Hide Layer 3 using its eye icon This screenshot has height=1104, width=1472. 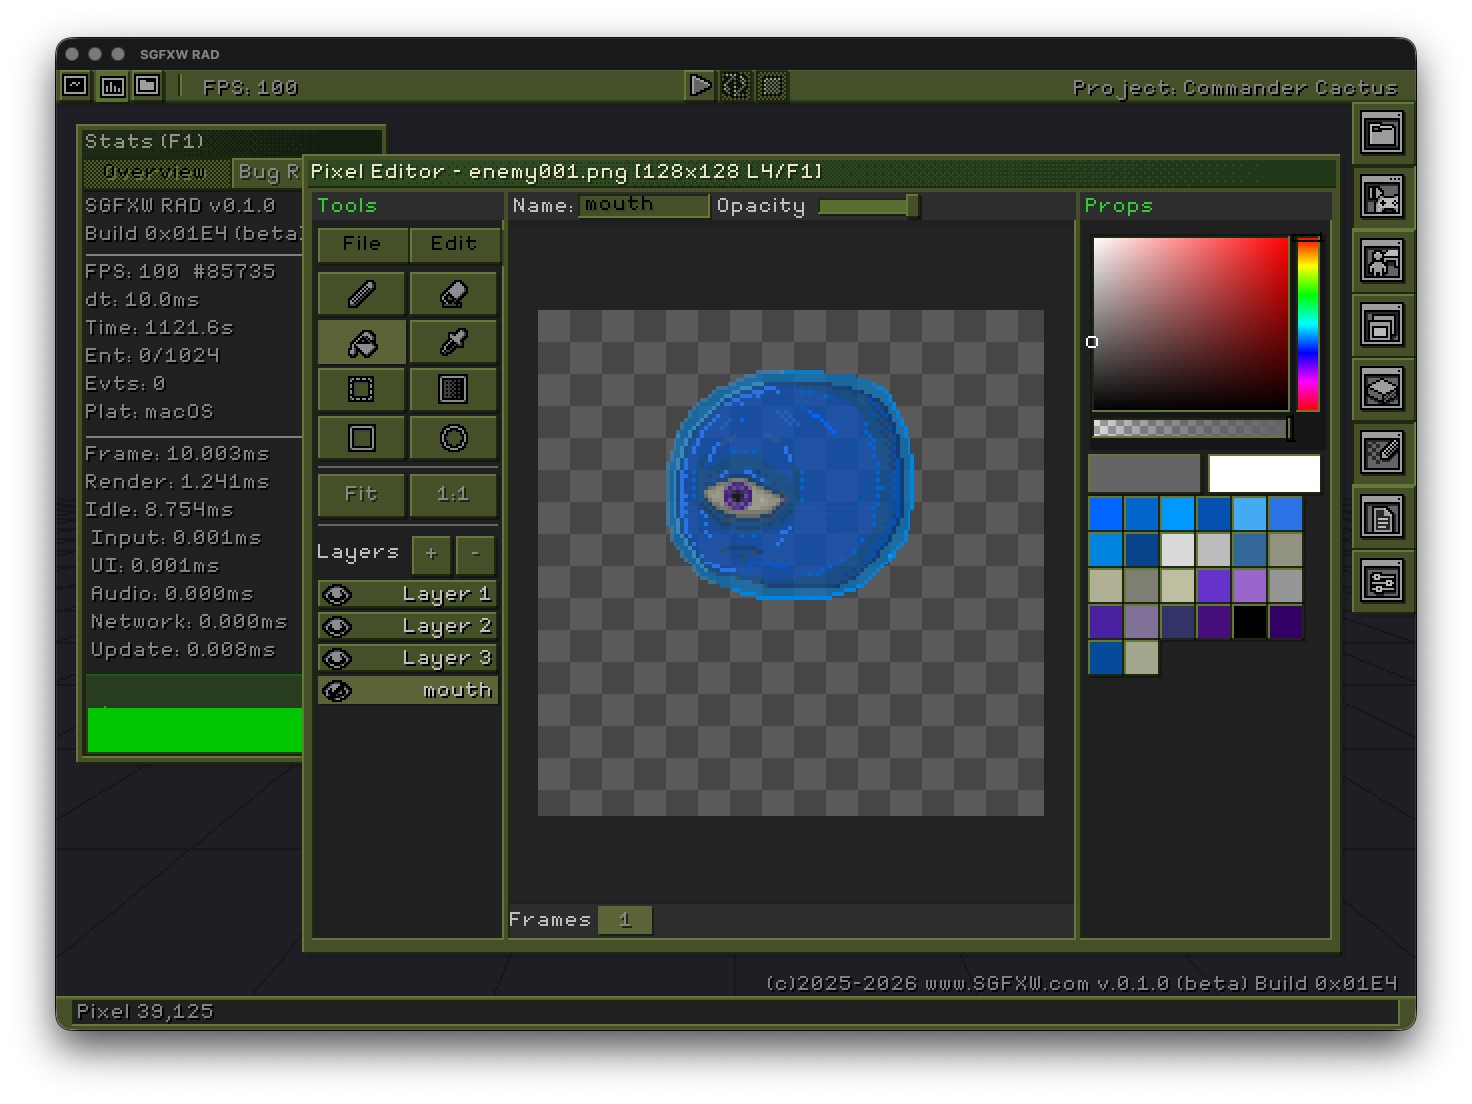(338, 659)
